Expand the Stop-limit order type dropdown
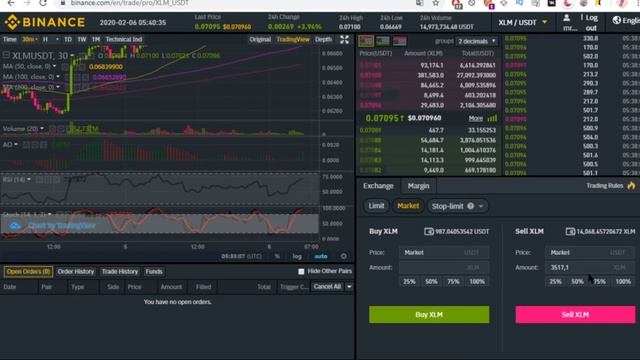 (481, 206)
